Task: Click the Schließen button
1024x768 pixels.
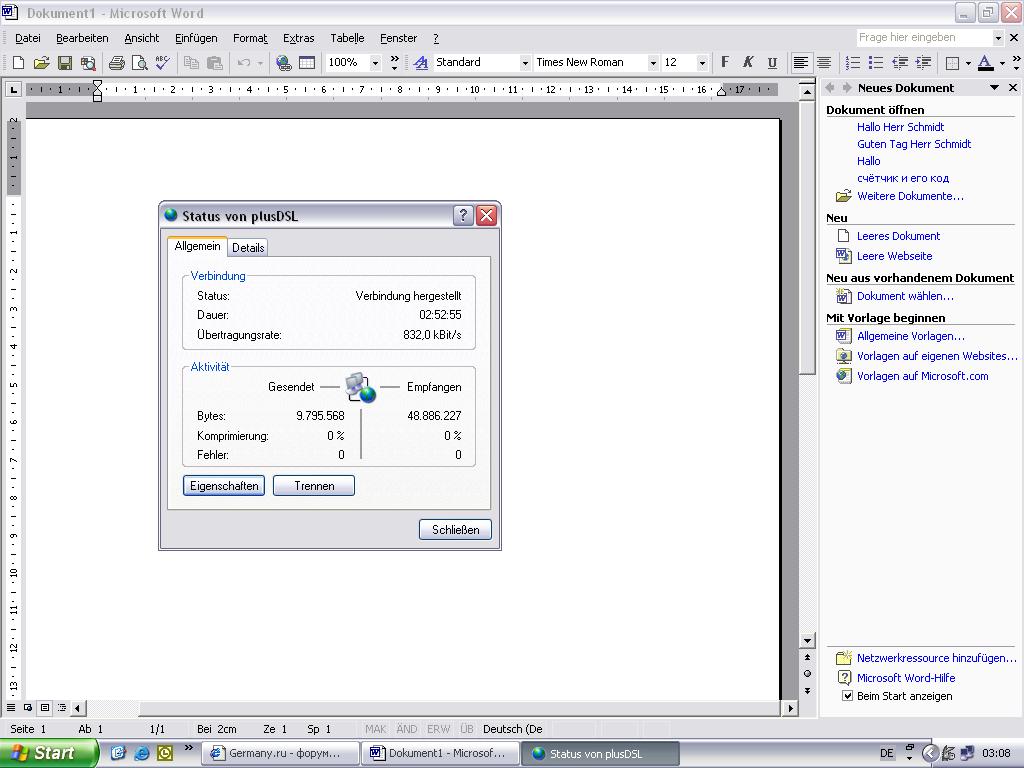Action: [455, 530]
